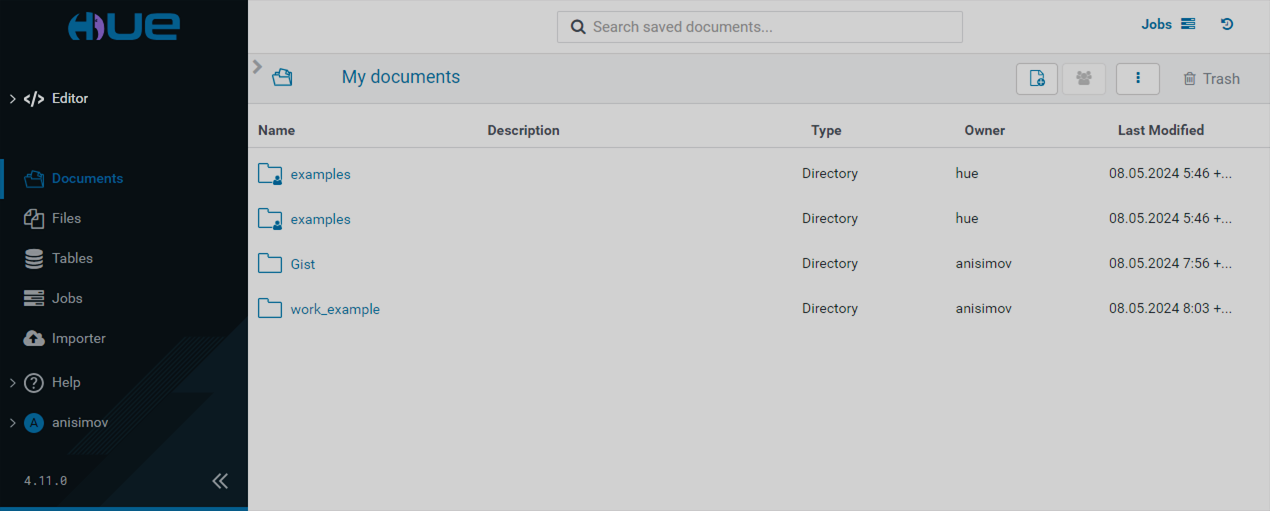The image size is (1270, 511).
Task: Collapse the sidebar with double chevron
Action: click(220, 481)
